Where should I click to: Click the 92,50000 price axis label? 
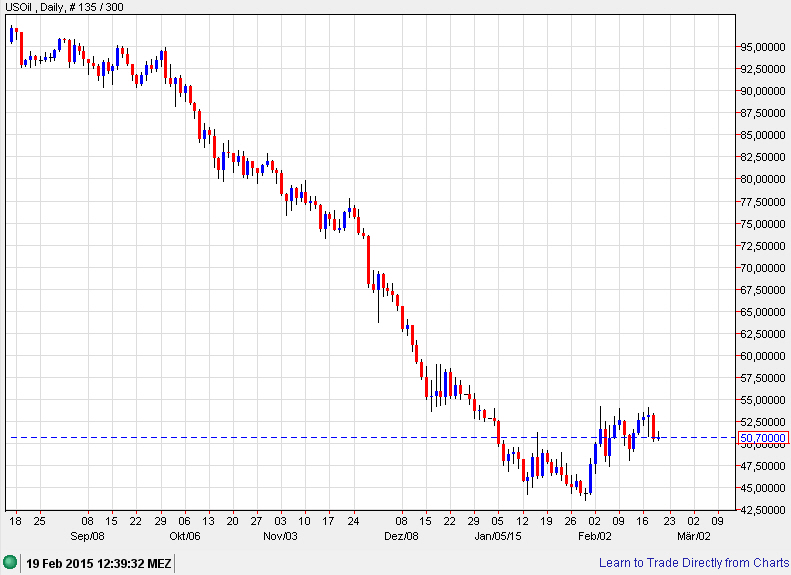763,69
